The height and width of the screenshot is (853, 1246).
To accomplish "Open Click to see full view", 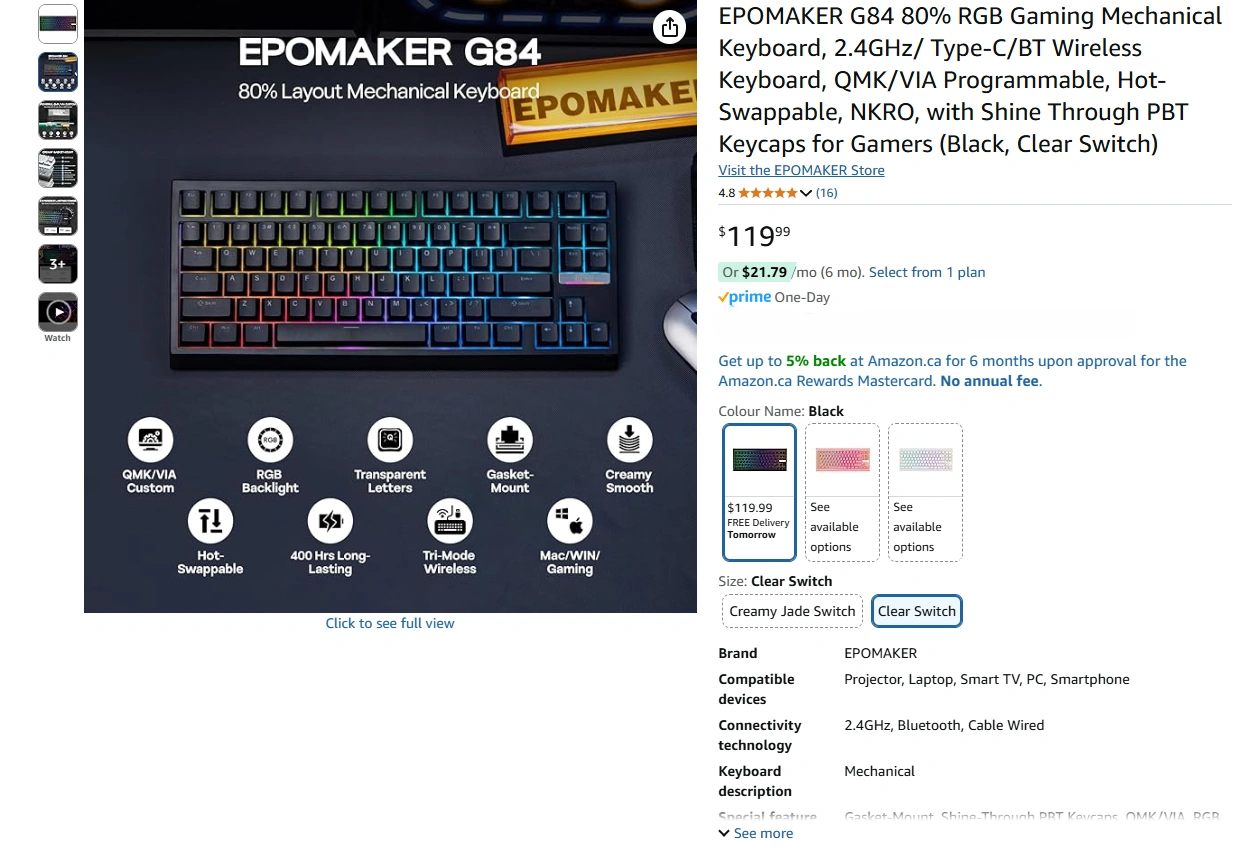I will [x=390, y=623].
